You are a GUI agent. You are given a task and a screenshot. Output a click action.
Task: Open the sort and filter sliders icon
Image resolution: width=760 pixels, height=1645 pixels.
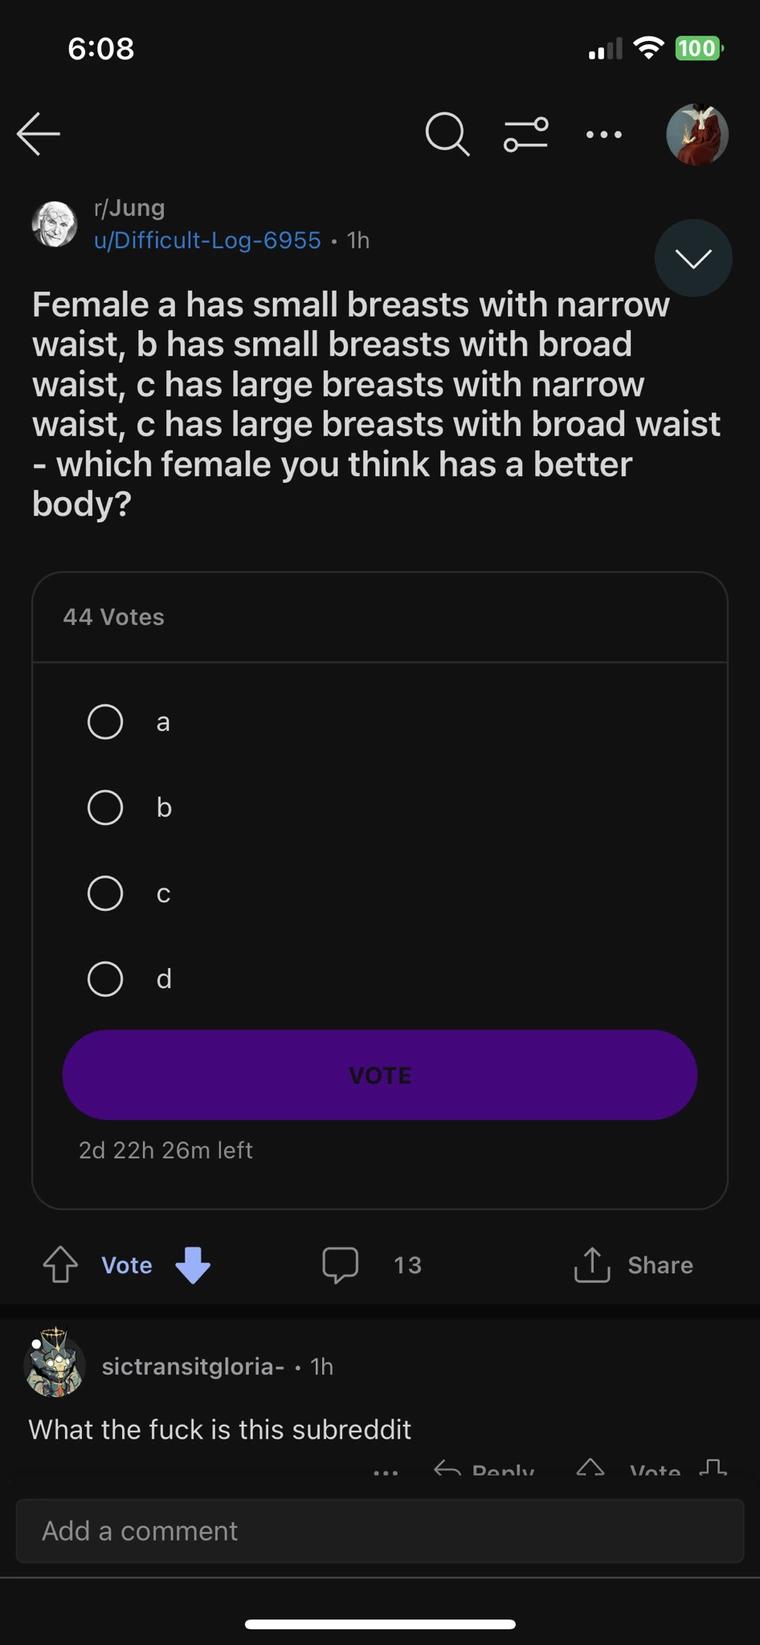pos(525,134)
